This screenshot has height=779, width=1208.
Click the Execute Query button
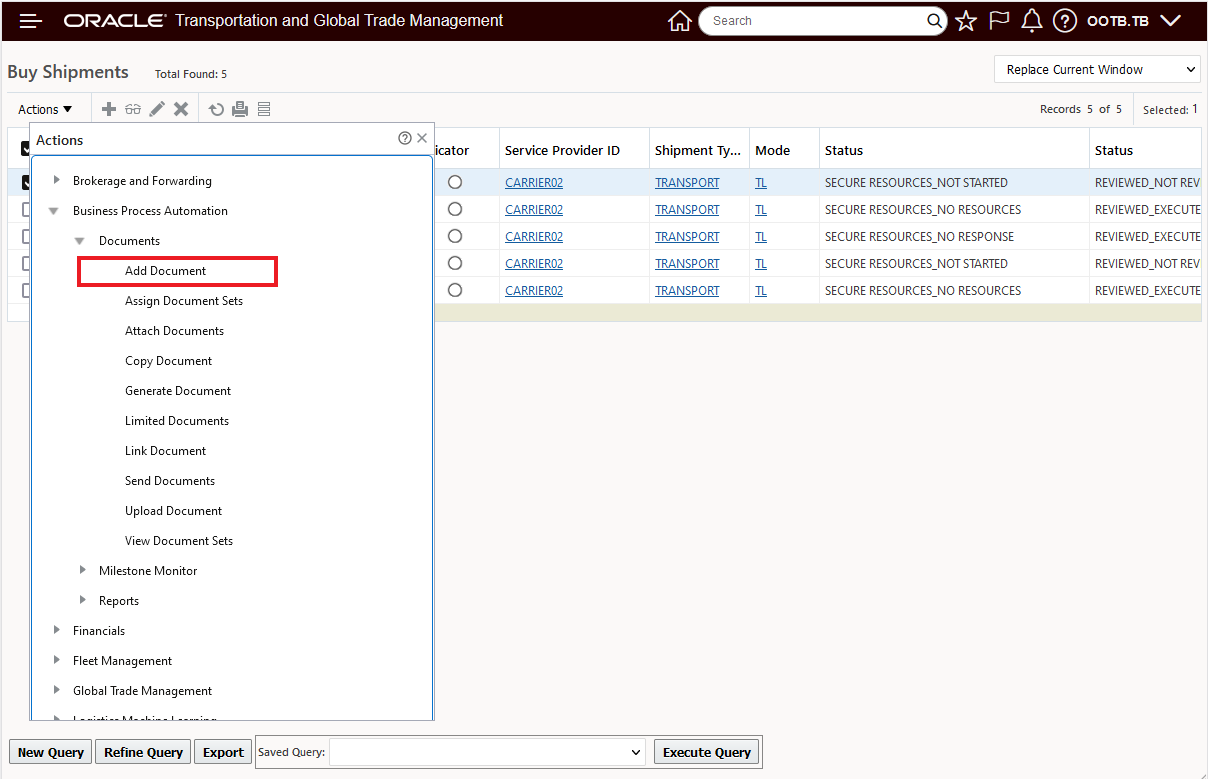pyautogui.click(x=707, y=752)
